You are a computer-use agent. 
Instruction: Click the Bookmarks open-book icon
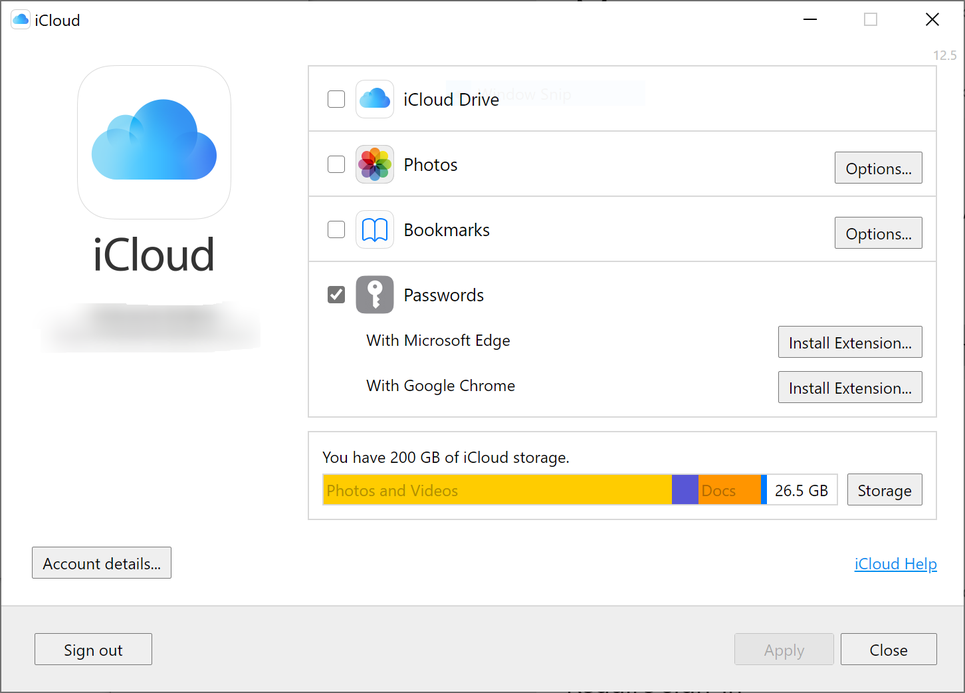click(x=374, y=230)
